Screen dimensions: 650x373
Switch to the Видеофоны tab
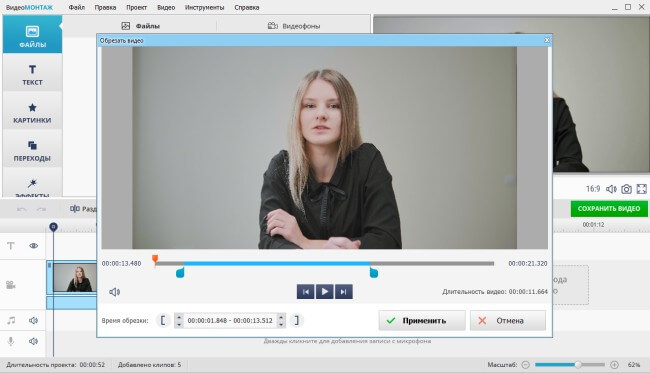(x=294, y=26)
